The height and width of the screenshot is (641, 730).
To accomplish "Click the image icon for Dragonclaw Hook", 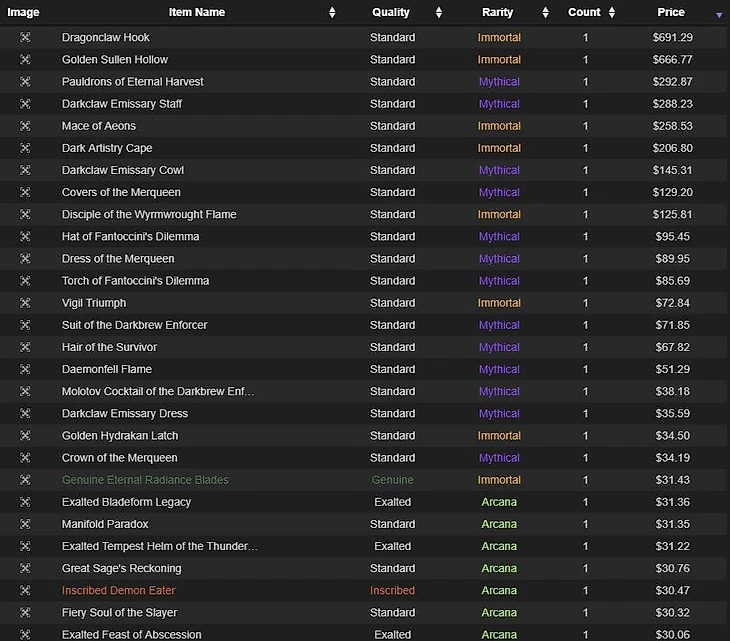I will point(25,37).
